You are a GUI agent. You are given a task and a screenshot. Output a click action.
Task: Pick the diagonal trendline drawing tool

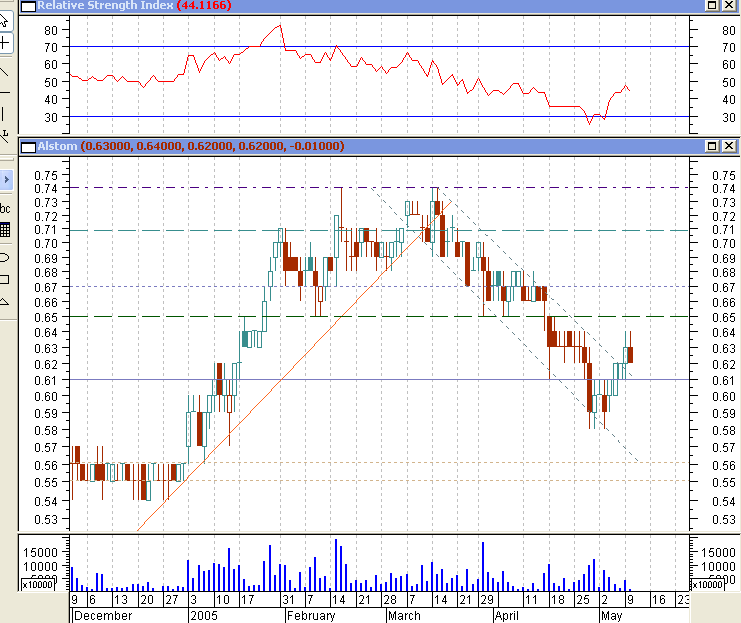pyautogui.click(x=4, y=72)
